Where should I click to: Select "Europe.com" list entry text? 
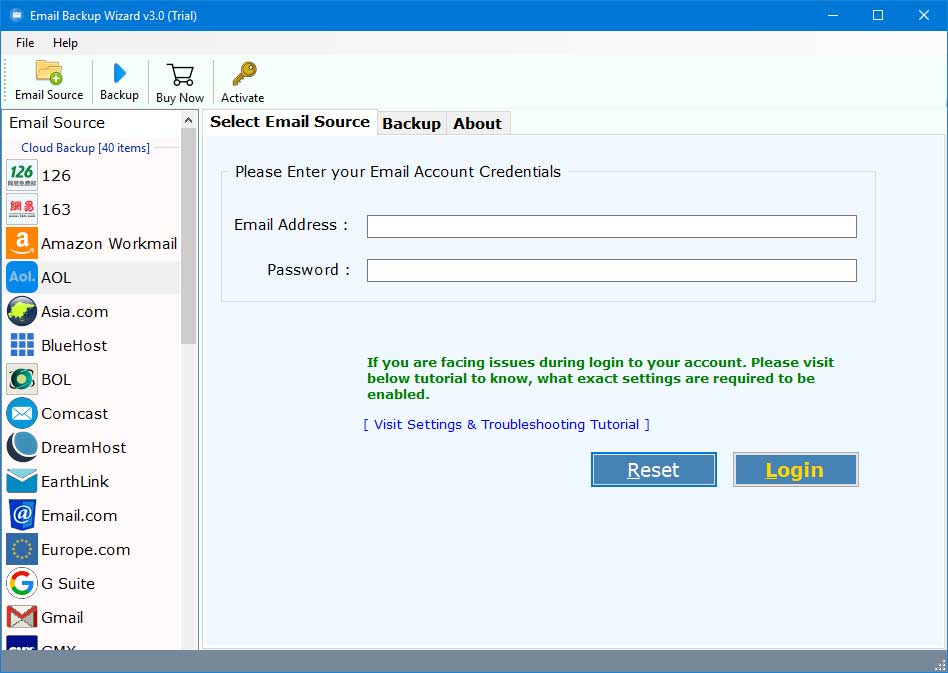[x=86, y=550]
